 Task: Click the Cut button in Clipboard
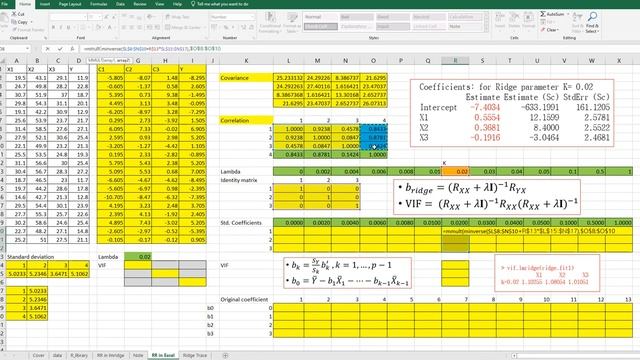coord(18,14)
